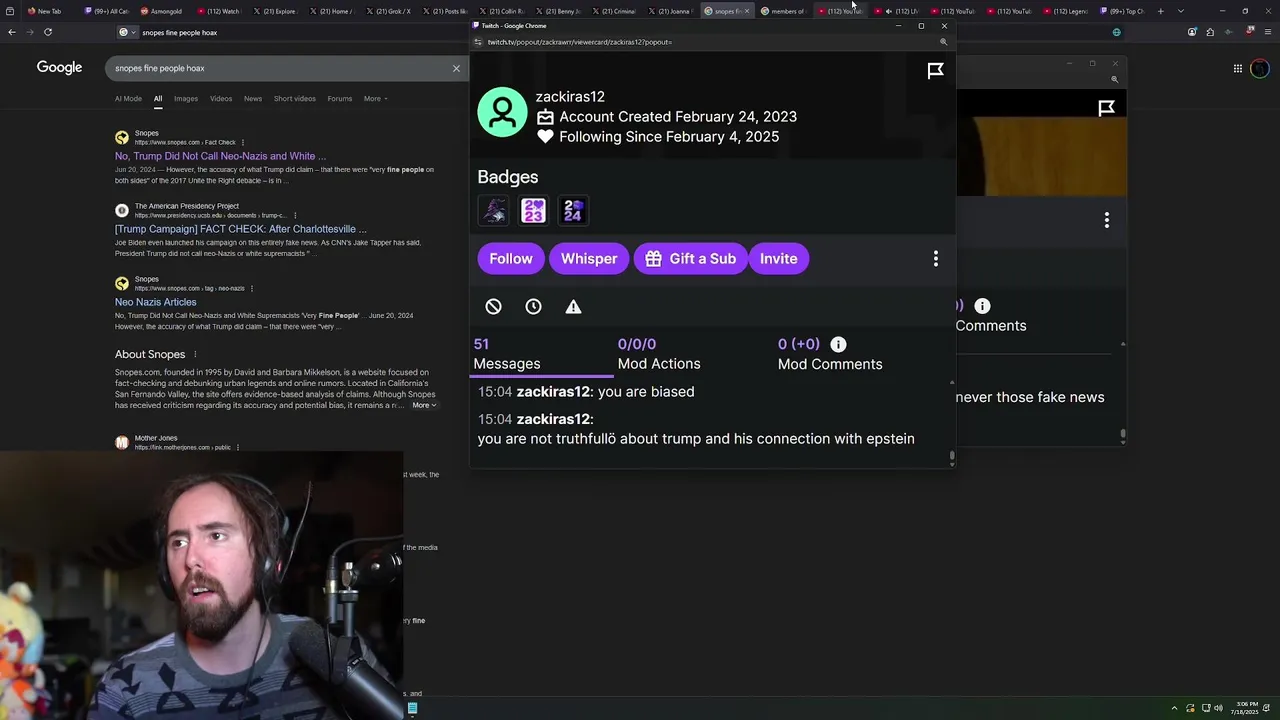Open the three-dot menu of the presidency.ucsb.edu result
1280x720 pixels.
coord(295,215)
